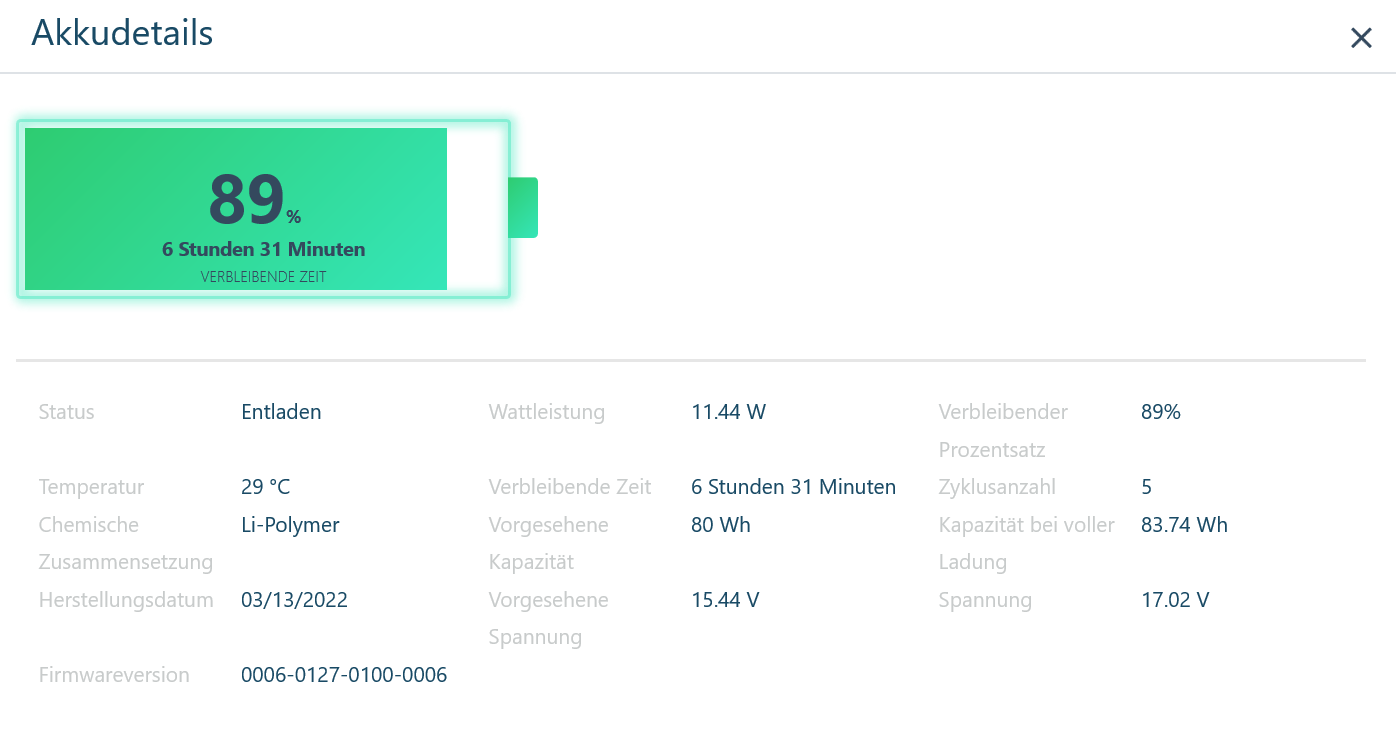
Task: Click the Li-Polymer chemistry value
Action: point(290,525)
